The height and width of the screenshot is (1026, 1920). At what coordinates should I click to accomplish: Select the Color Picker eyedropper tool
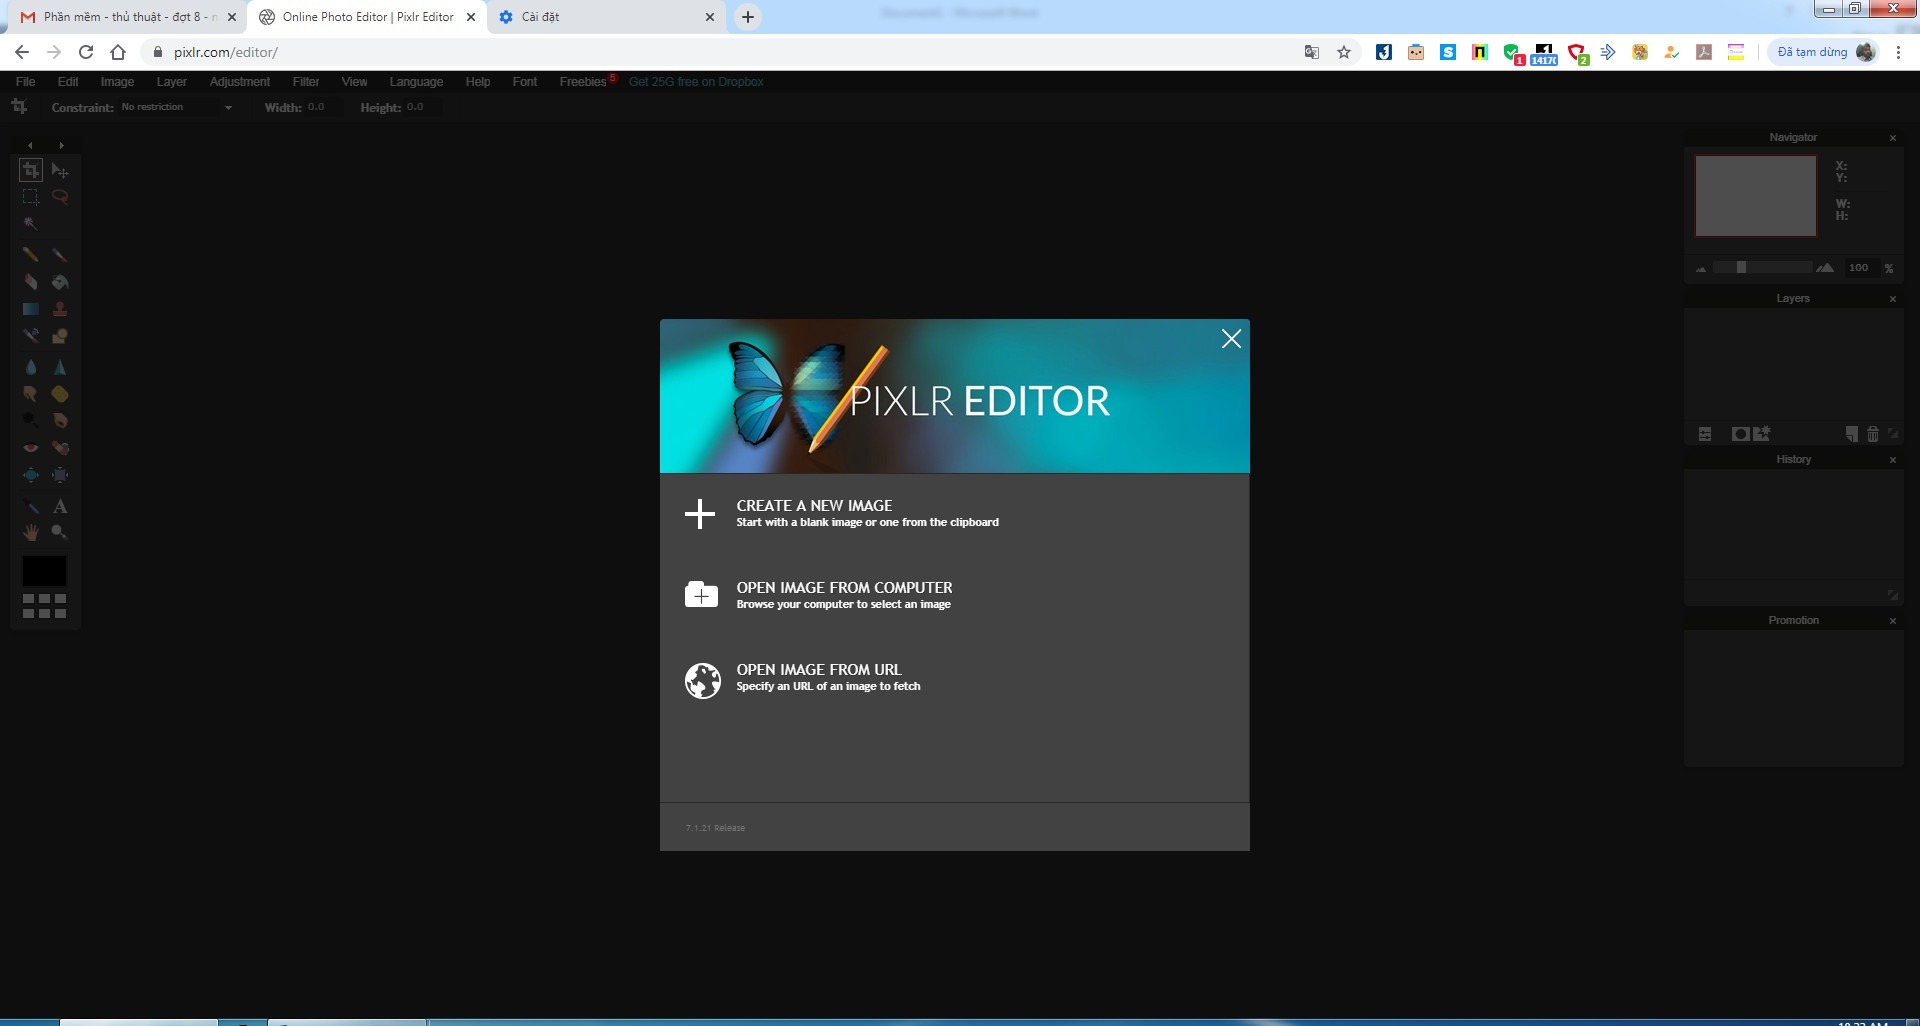coord(31,506)
